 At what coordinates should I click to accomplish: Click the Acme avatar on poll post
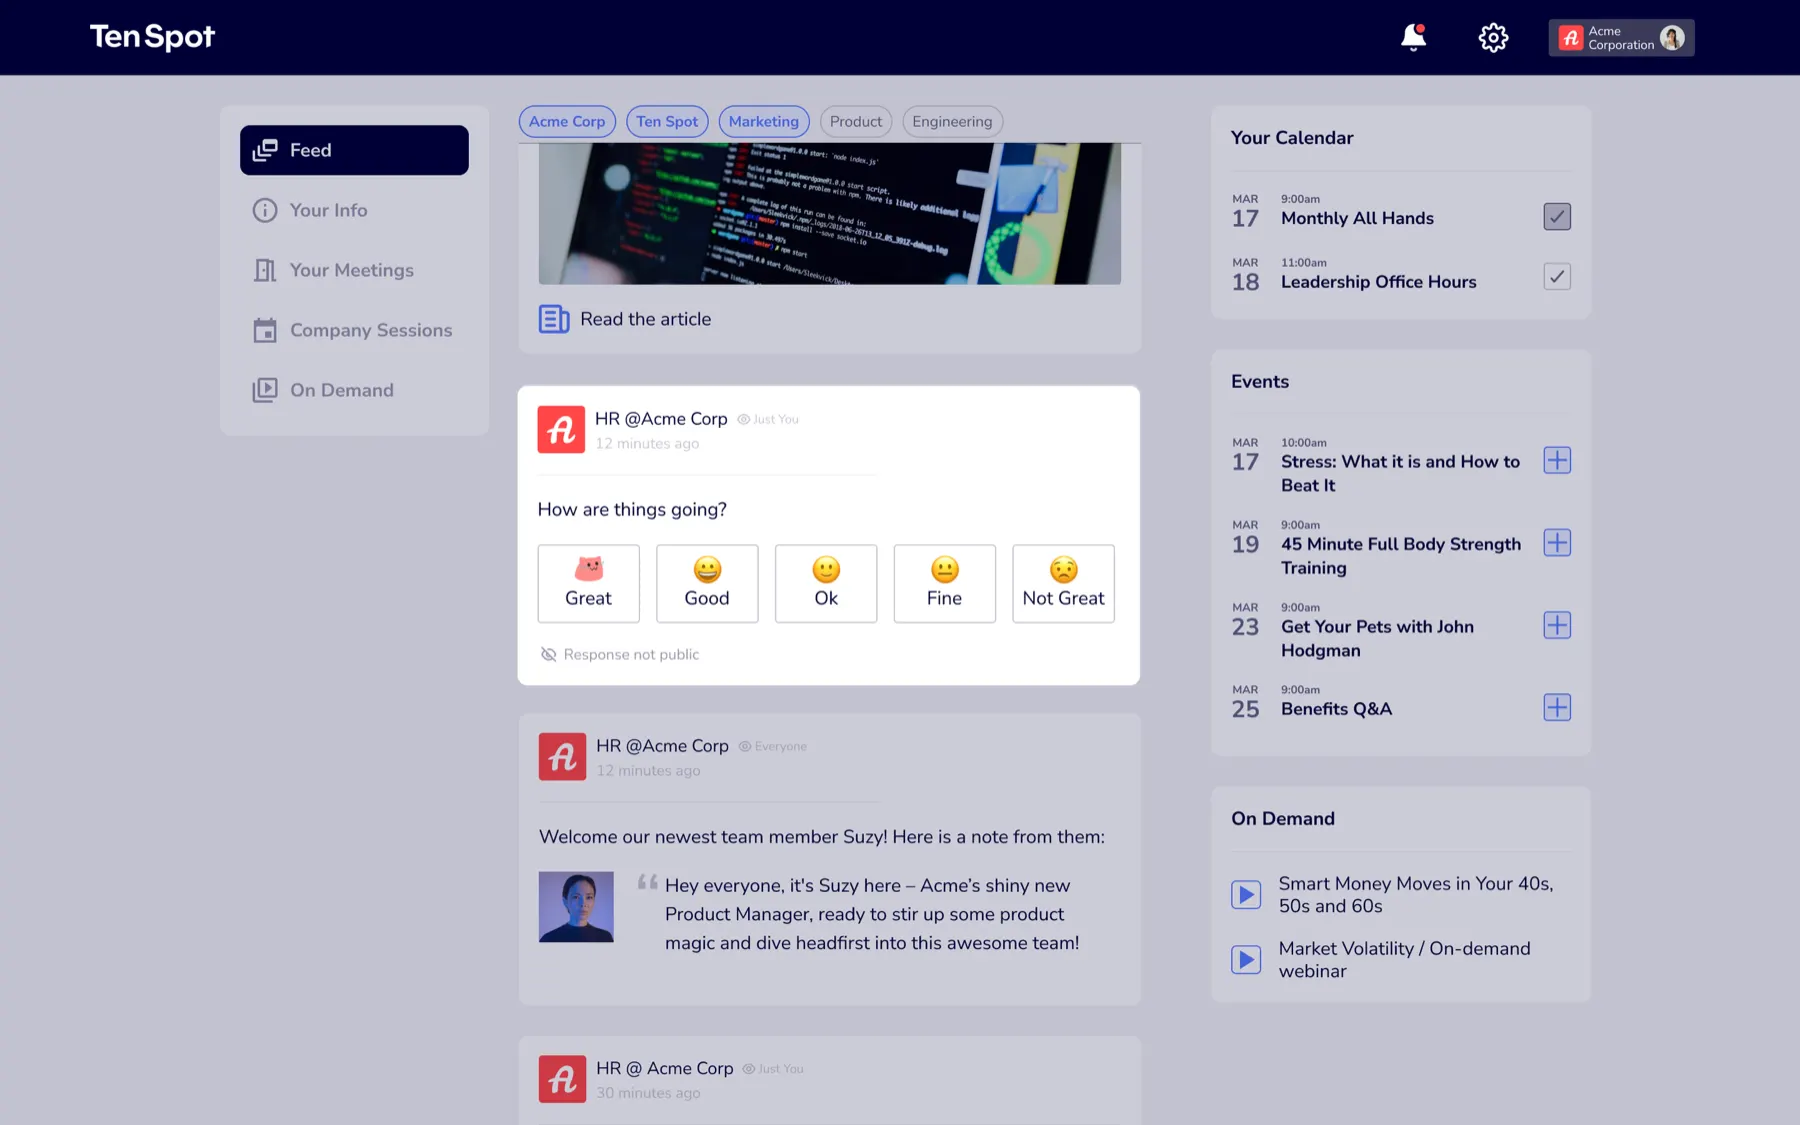tap(561, 430)
